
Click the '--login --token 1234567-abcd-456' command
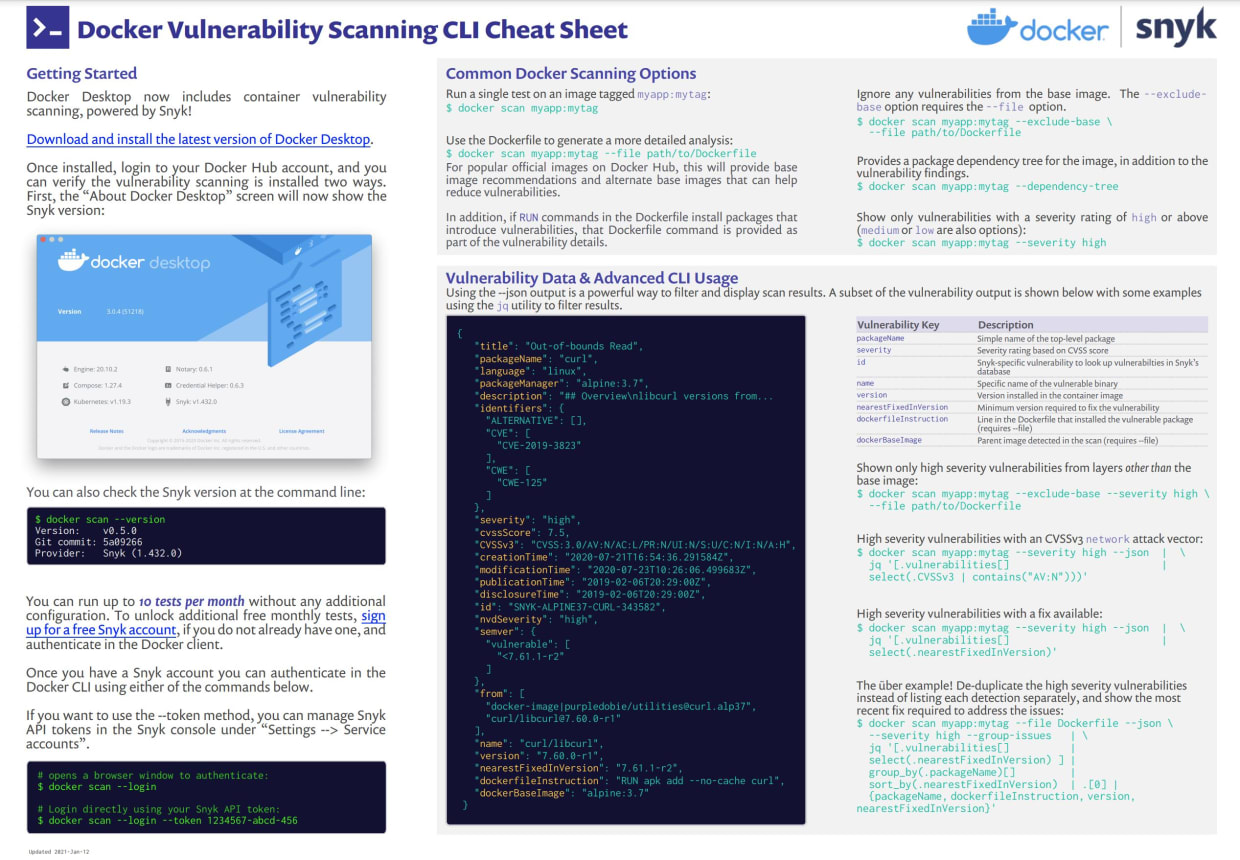coord(167,820)
